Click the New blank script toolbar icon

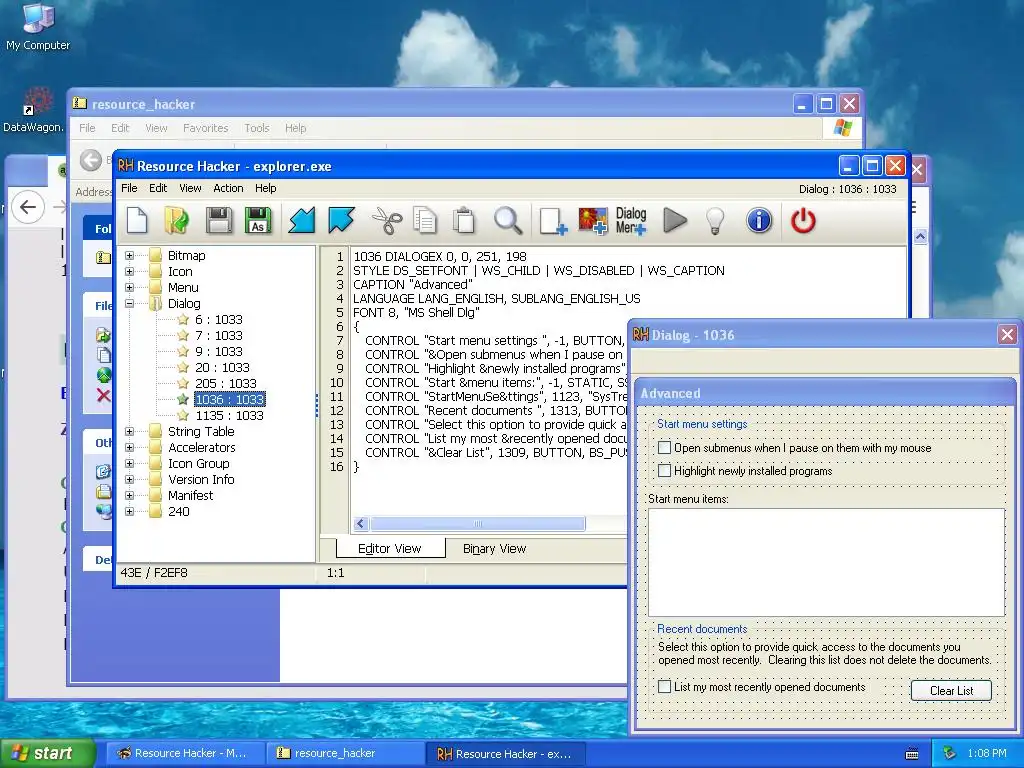point(137,220)
